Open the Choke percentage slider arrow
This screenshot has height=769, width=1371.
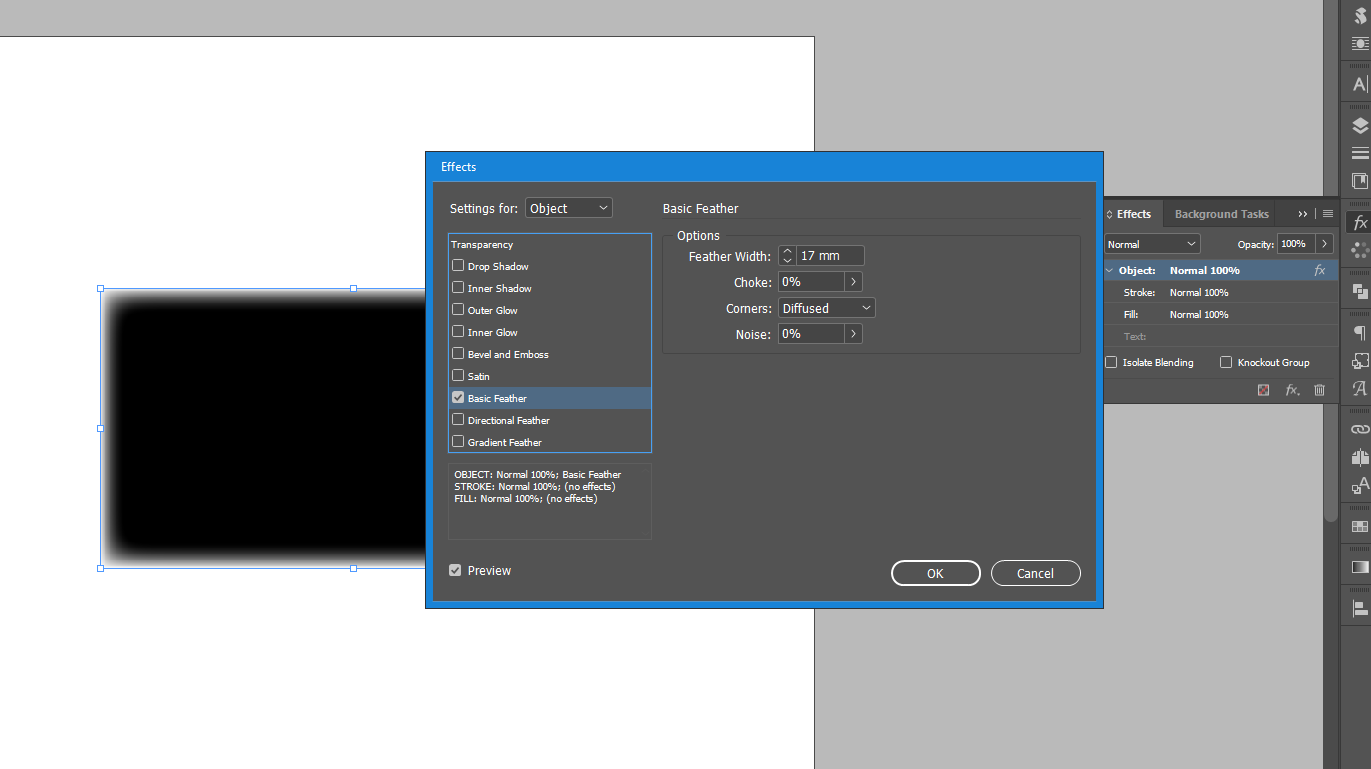853,282
